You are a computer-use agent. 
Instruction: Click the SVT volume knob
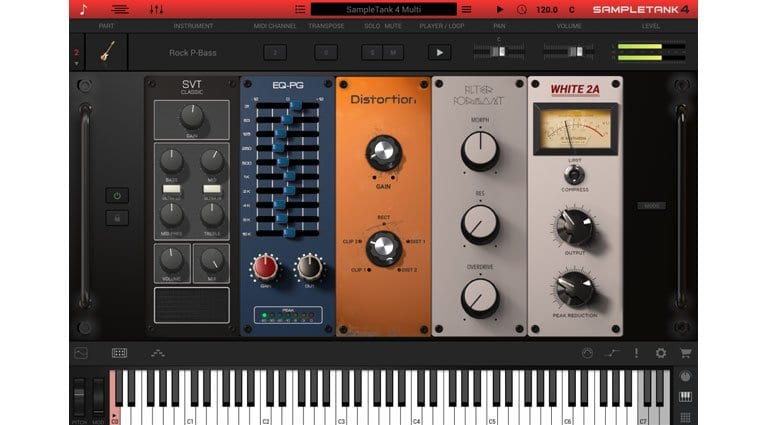171,260
